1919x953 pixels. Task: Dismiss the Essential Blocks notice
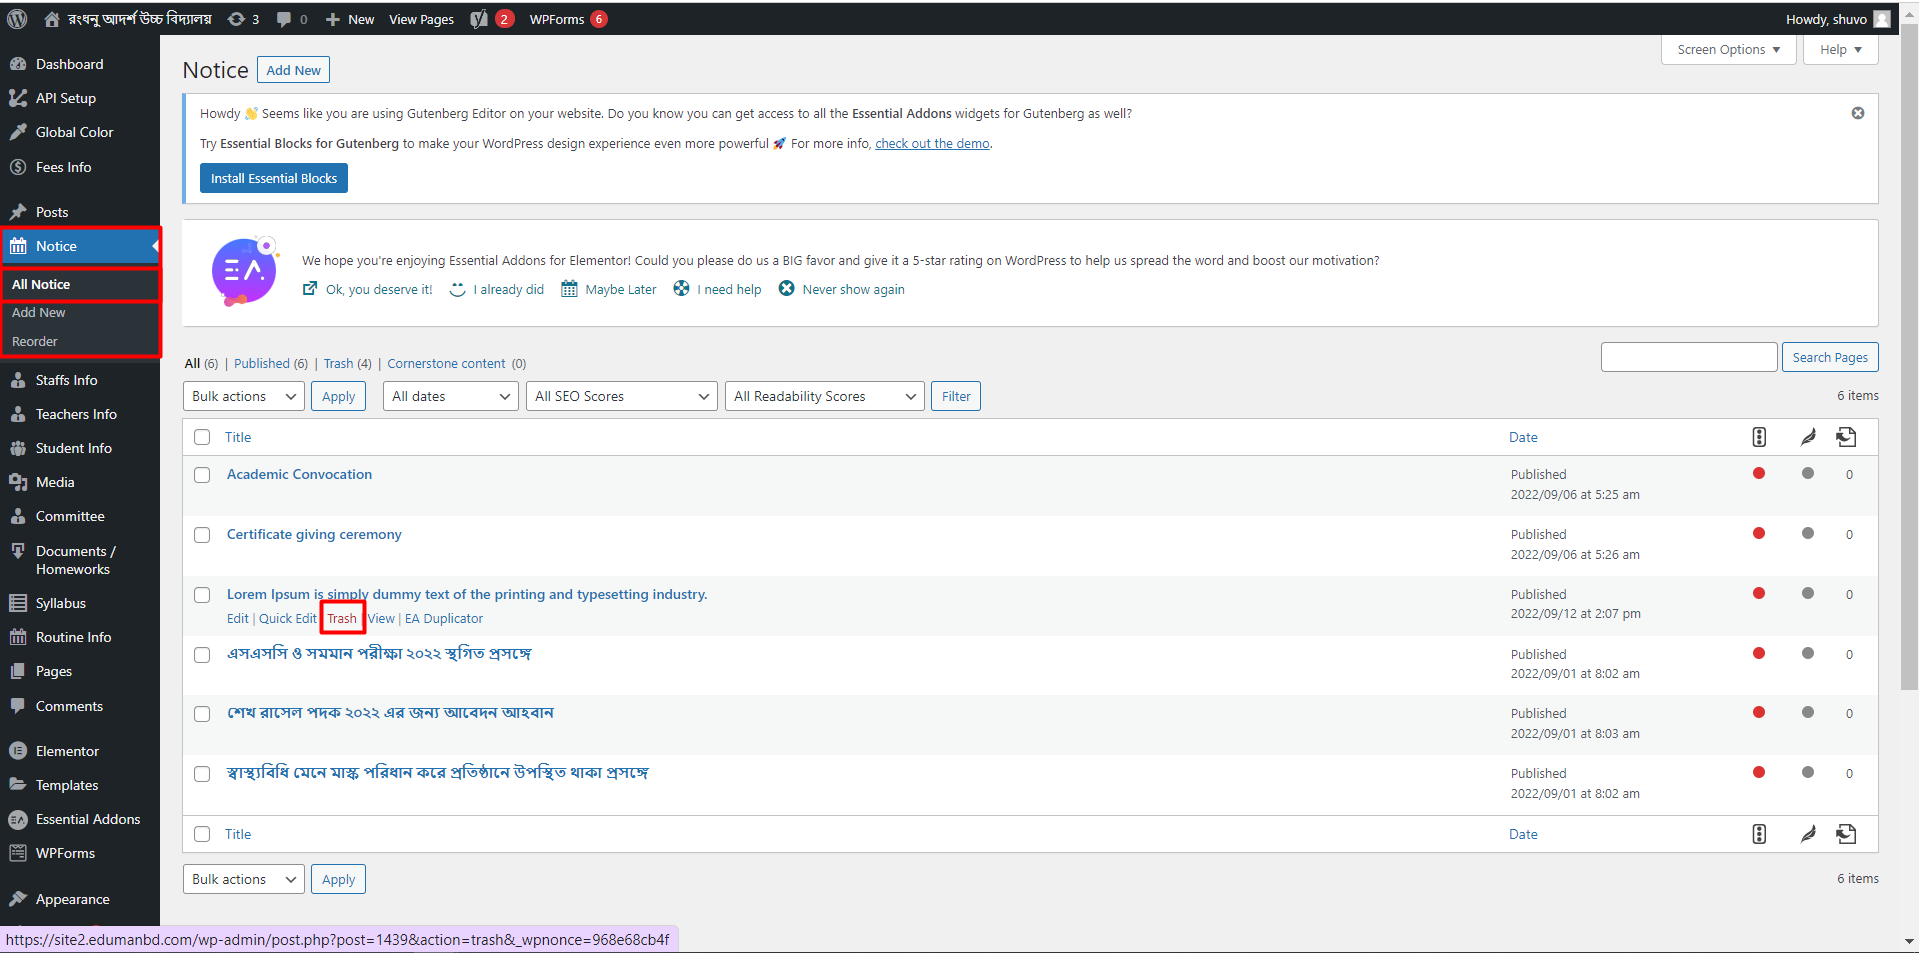pyautogui.click(x=1857, y=113)
